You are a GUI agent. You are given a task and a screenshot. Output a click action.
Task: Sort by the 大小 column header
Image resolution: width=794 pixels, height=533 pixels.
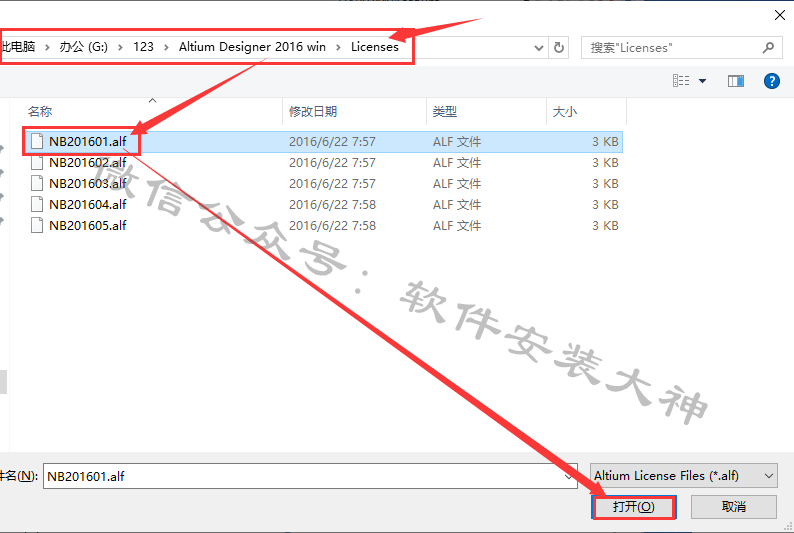click(x=586, y=111)
